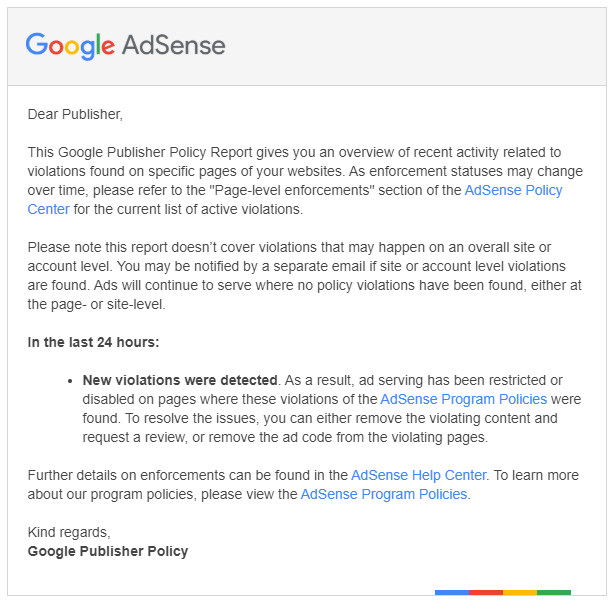Click the "Further details on enforcements" text
The image size is (614, 602).
[x=126, y=475]
